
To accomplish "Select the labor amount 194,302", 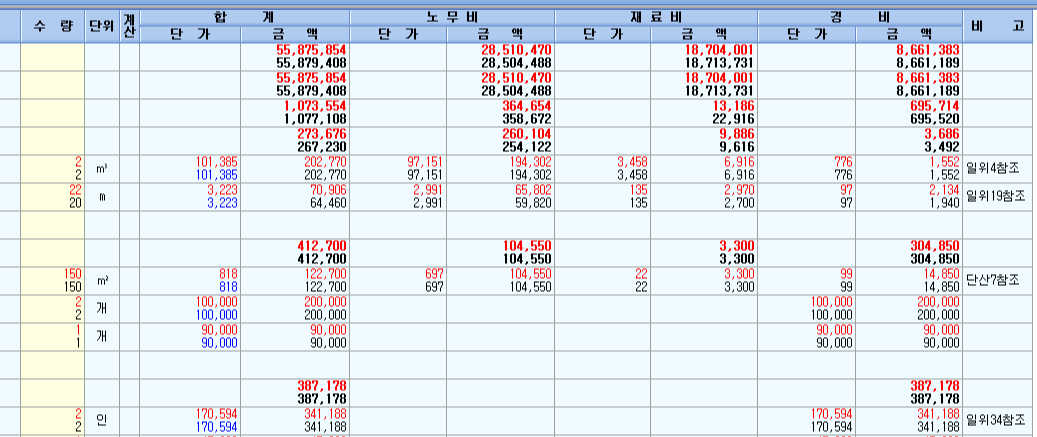I will click(x=501, y=169).
